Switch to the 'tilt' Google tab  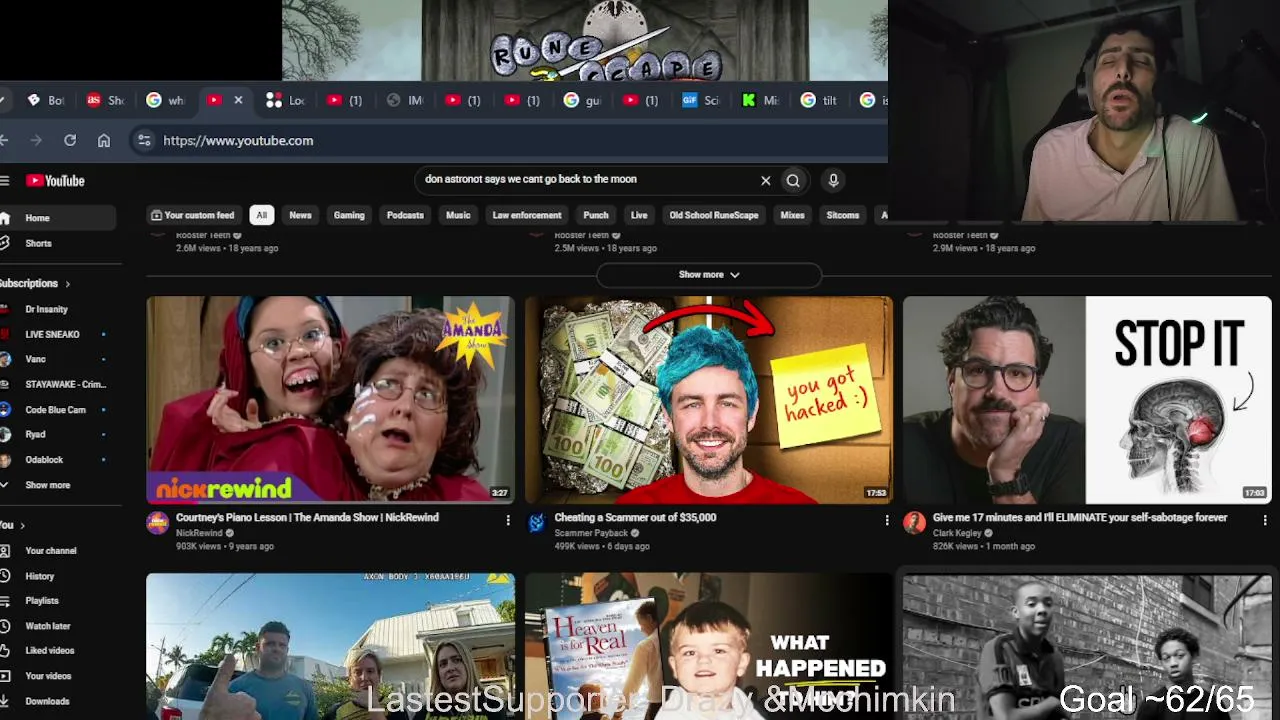(819, 100)
